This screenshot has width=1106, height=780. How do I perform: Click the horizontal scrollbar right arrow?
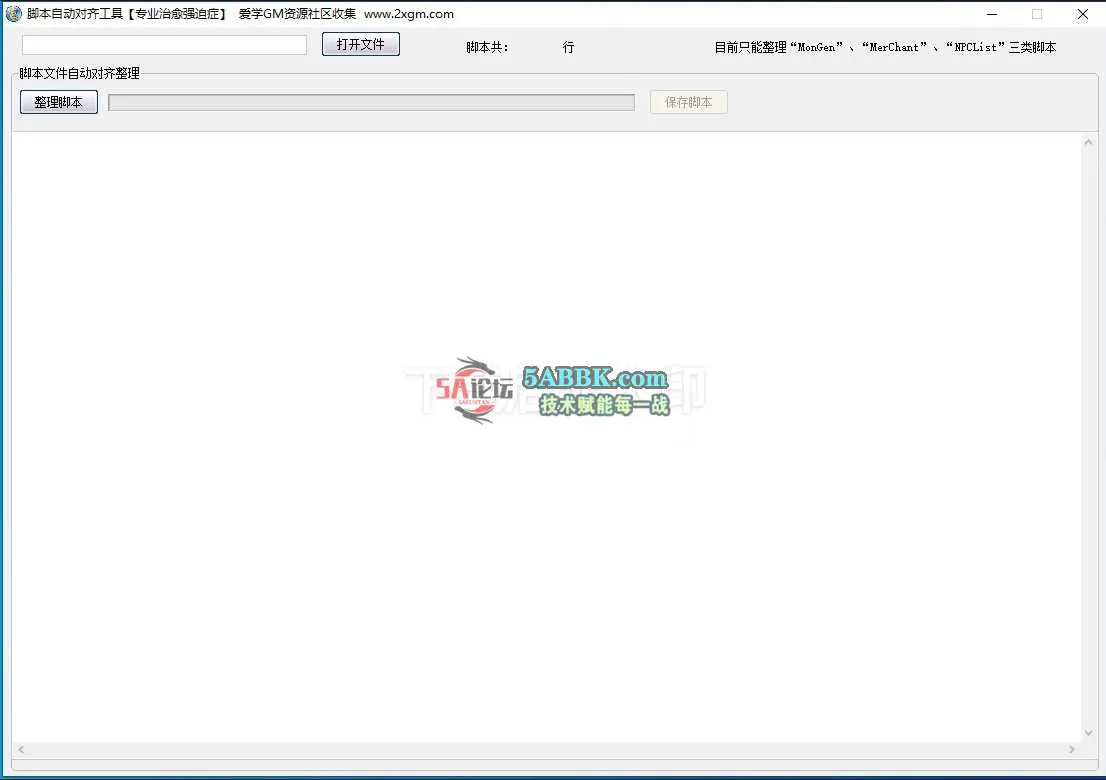pos(1072,749)
